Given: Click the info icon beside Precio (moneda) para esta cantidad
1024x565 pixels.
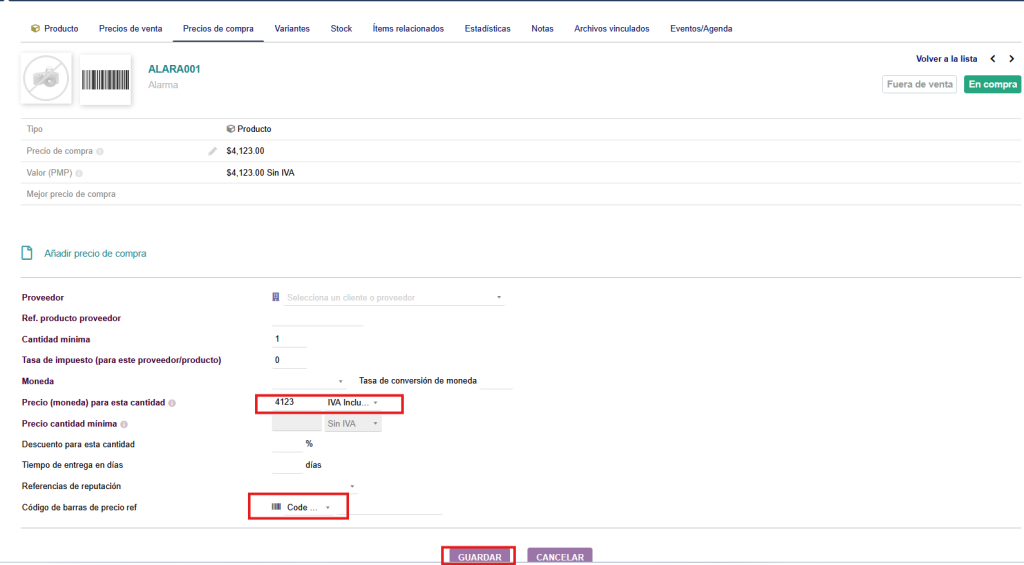Looking at the screenshot, I should (172, 403).
